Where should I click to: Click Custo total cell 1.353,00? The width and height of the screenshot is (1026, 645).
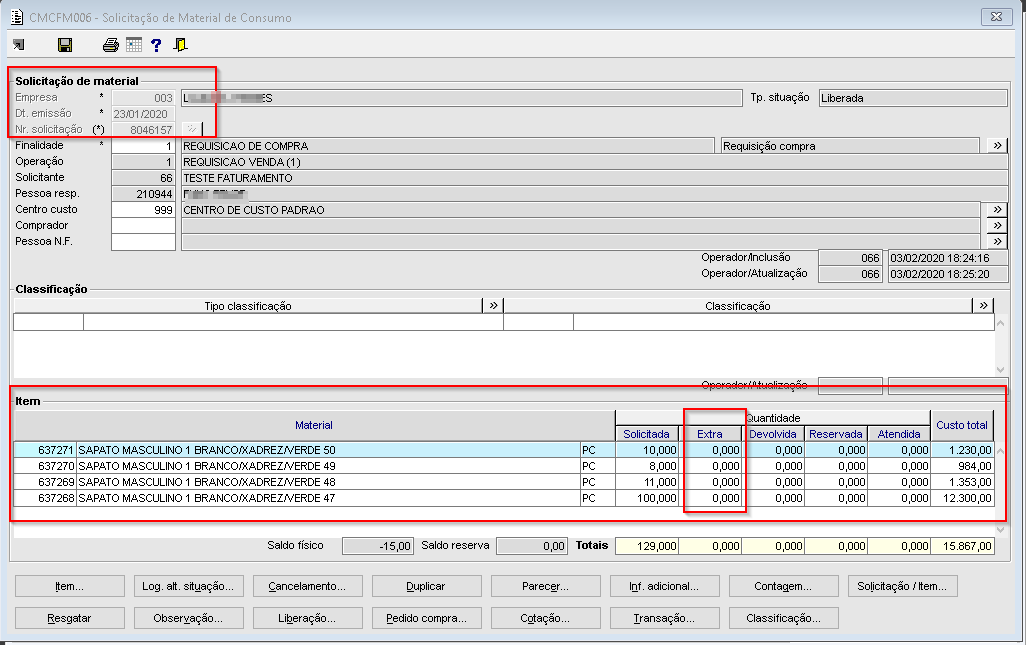tap(962, 482)
